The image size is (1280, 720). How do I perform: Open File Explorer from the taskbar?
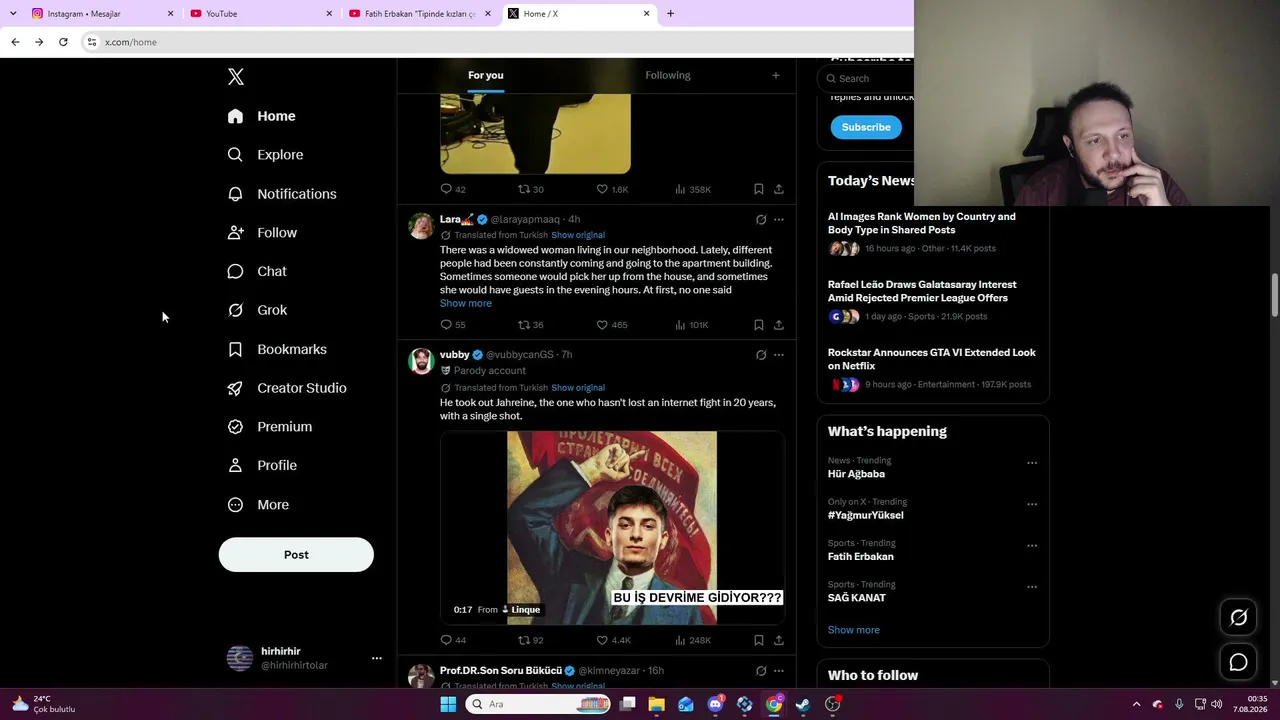coord(656,704)
